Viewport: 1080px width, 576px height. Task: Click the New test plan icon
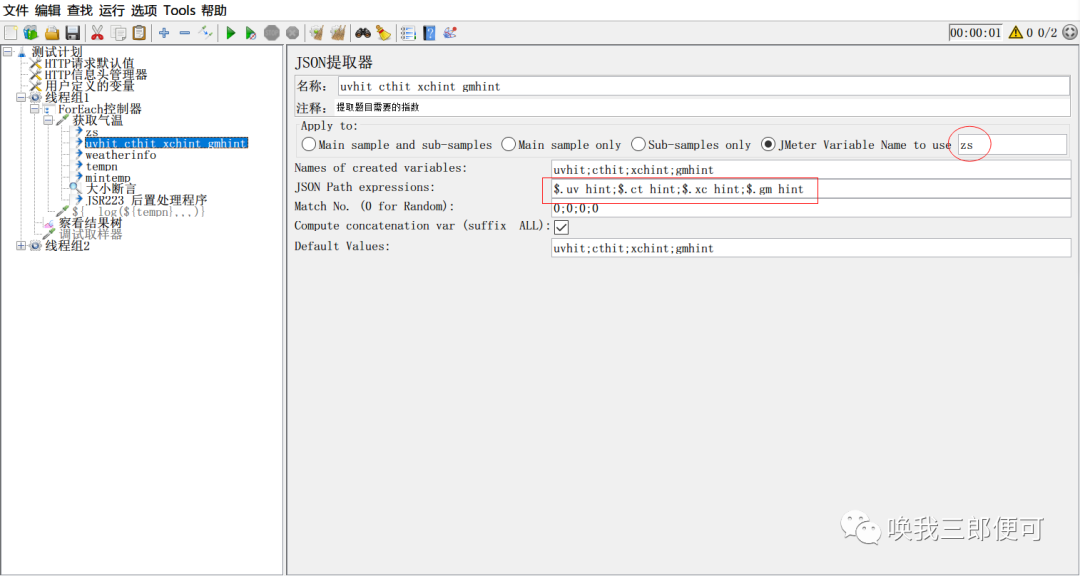pyautogui.click(x=11, y=32)
